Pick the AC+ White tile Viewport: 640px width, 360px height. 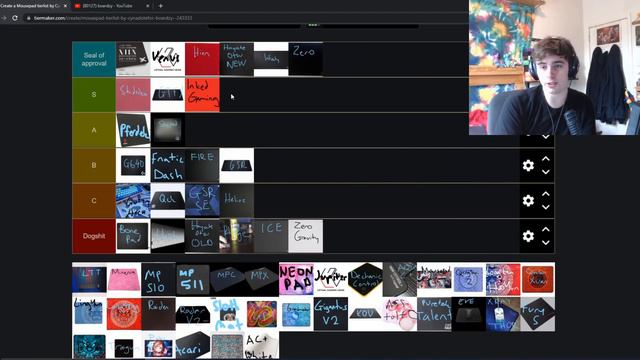[262, 345]
